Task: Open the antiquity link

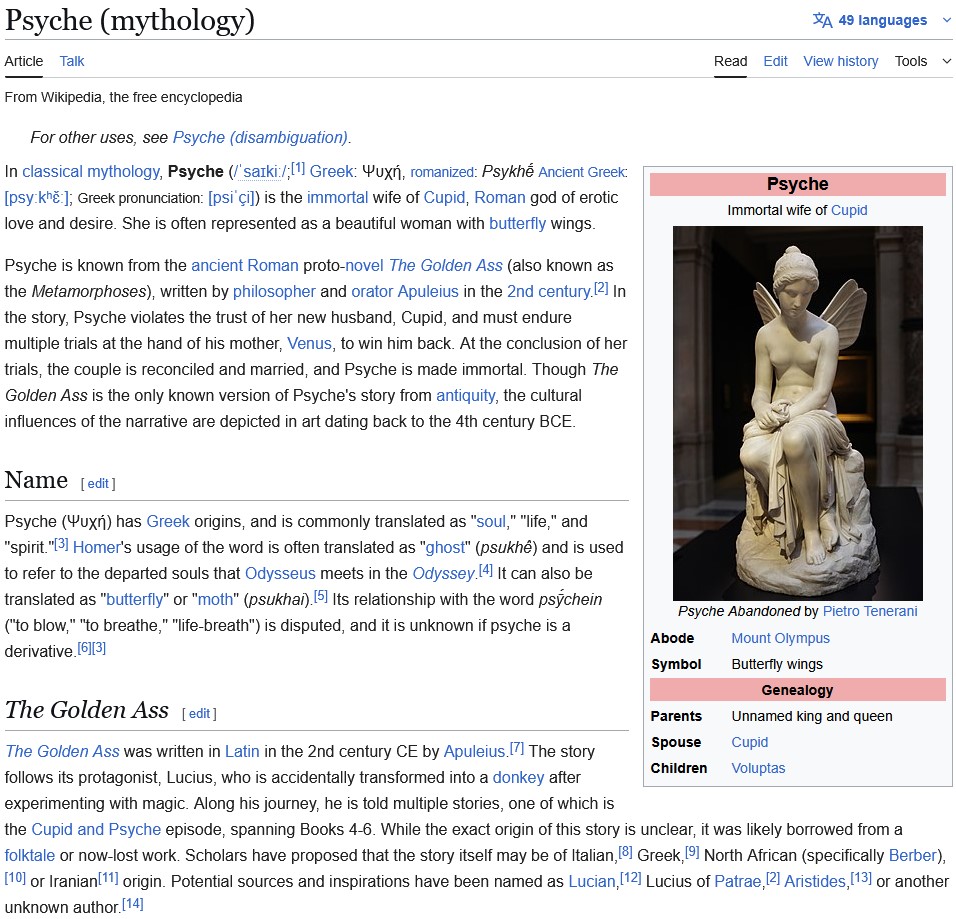Action: pyautogui.click(x=466, y=395)
